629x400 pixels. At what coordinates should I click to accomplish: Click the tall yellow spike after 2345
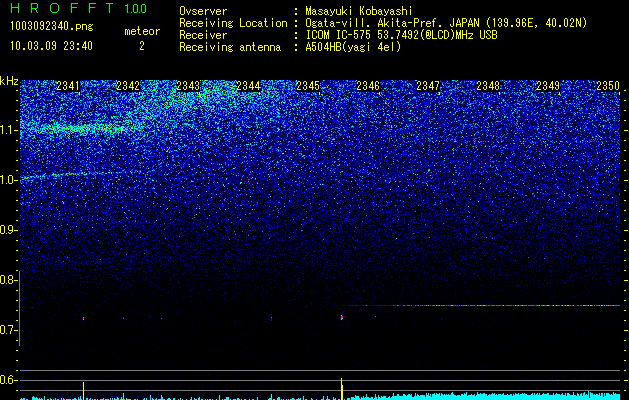[341, 389]
